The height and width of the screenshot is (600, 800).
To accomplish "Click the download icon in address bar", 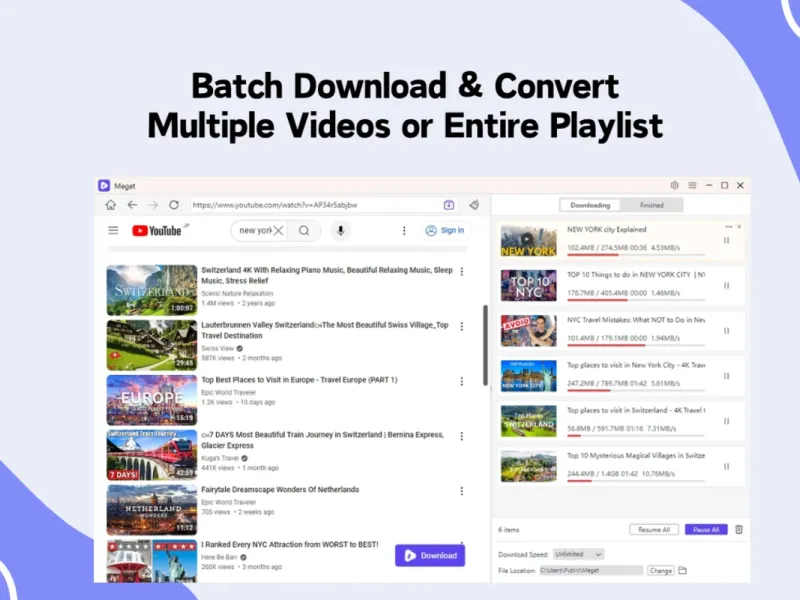I will click(448, 205).
